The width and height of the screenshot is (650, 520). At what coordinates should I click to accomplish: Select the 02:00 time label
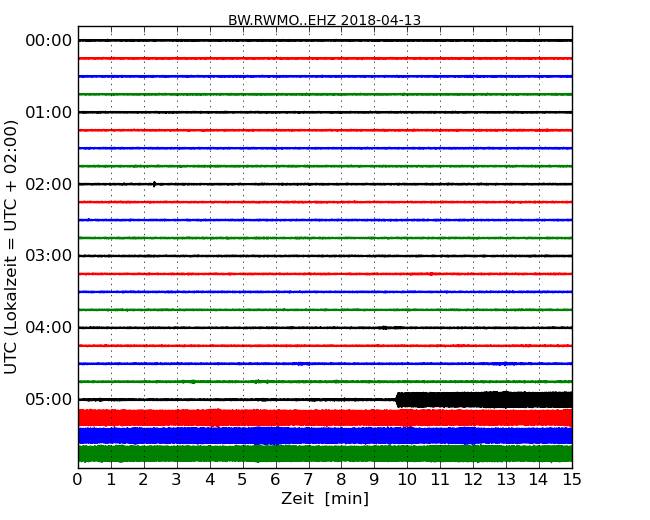(x=49, y=184)
